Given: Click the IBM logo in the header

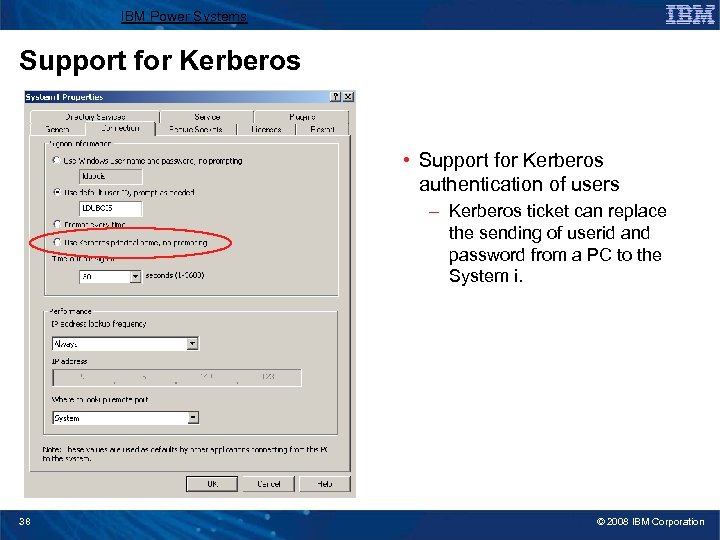Looking at the screenshot, I should click(690, 15).
